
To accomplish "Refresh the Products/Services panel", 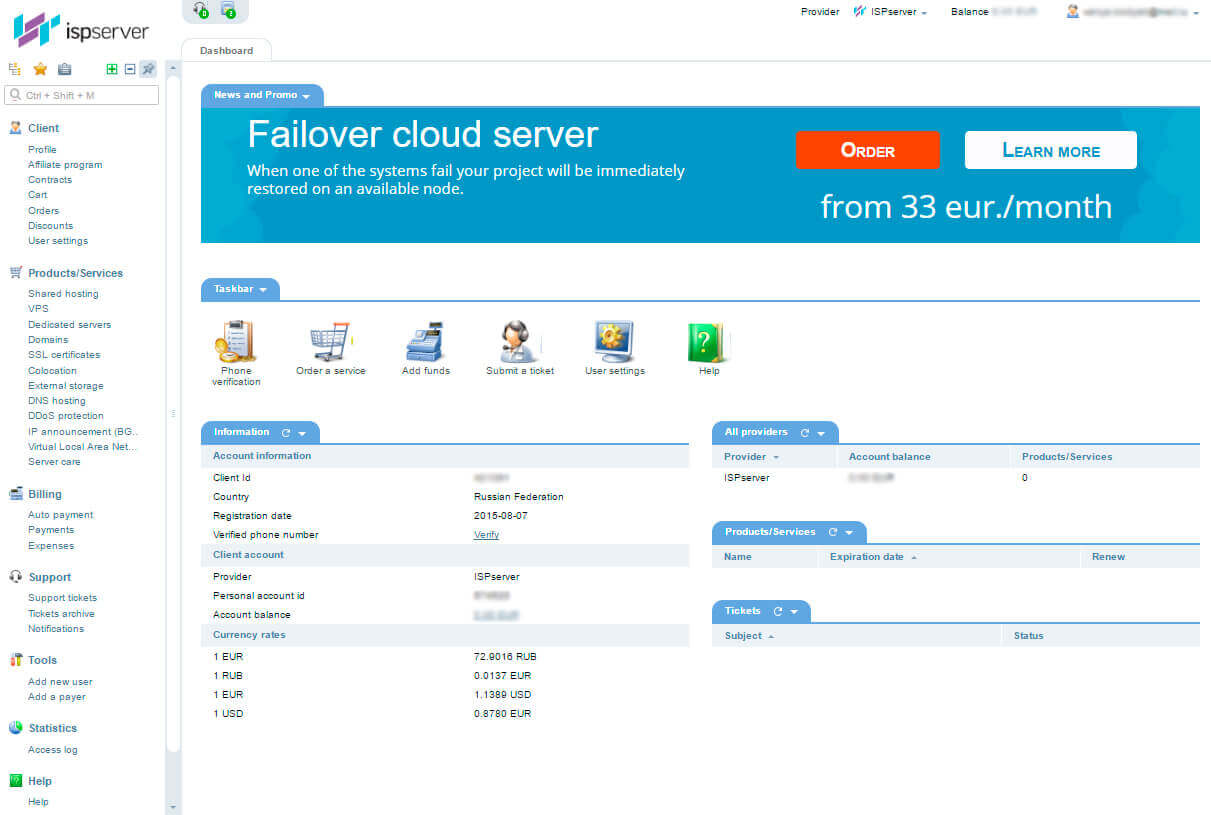I will point(832,532).
